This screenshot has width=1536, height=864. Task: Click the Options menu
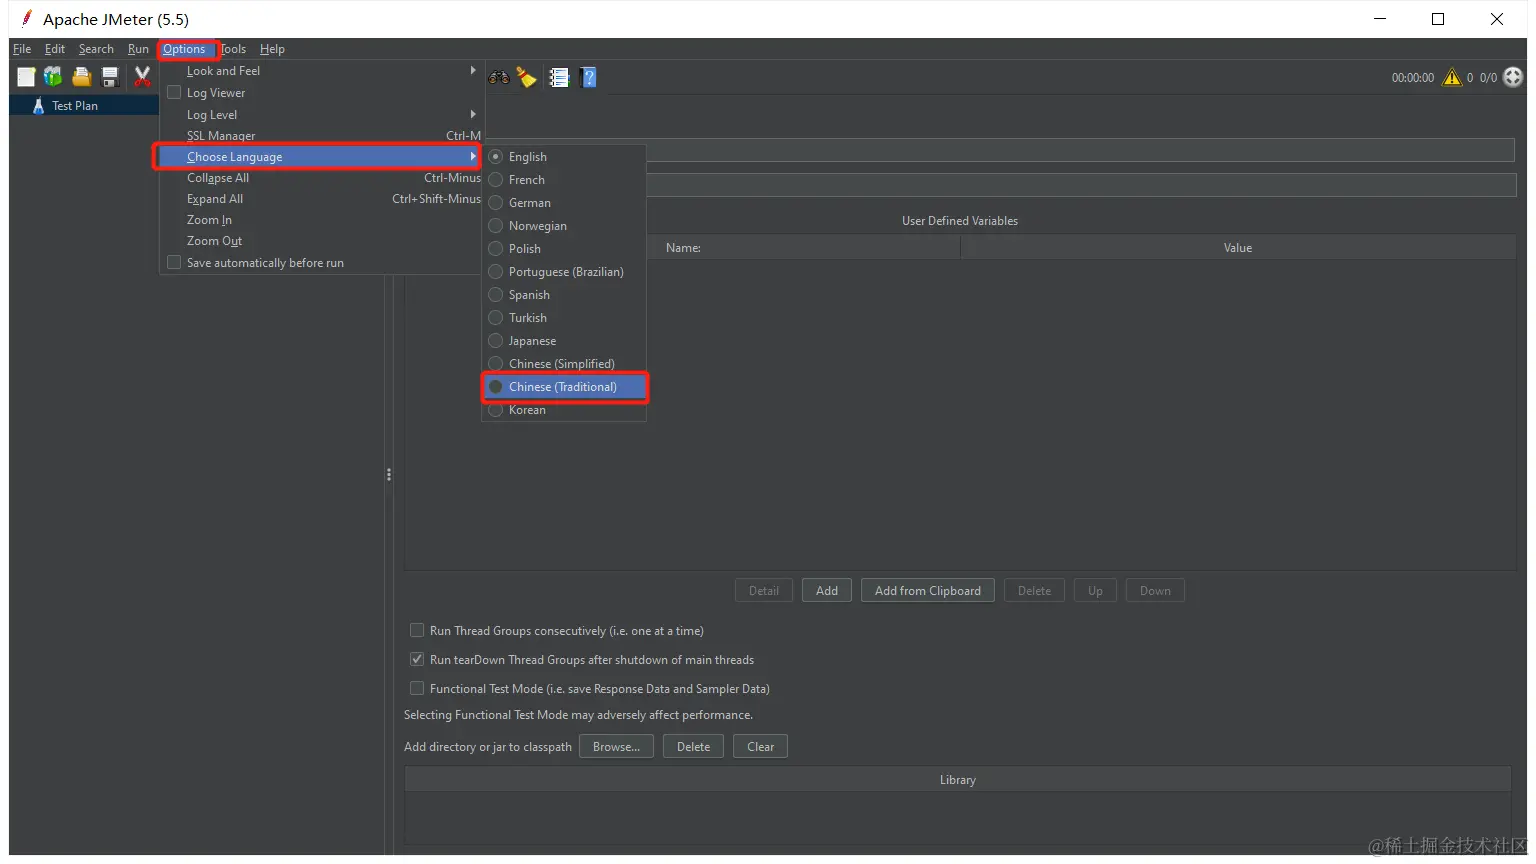(184, 49)
